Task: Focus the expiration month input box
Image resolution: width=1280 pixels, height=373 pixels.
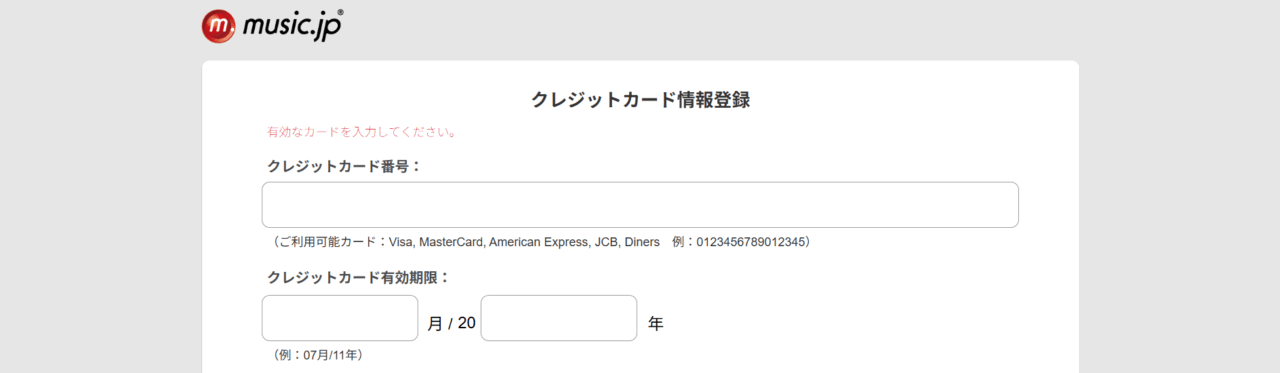Action: click(340, 318)
